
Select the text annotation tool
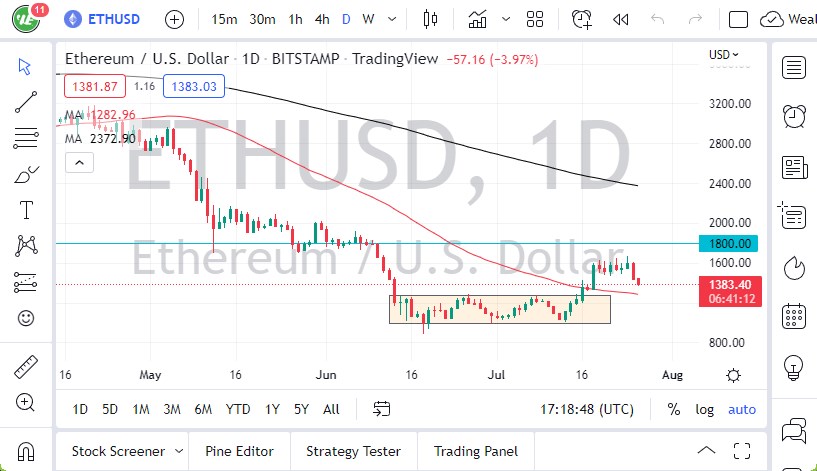coord(26,210)
